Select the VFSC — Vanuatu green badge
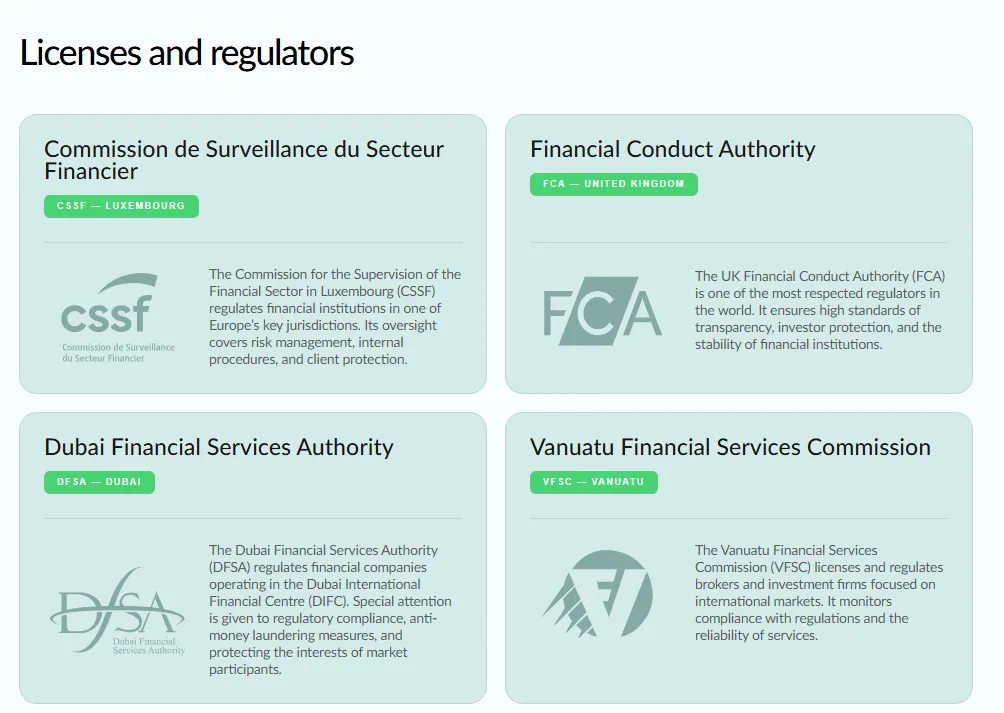1004x713 pixels. [x=594, y=482]
